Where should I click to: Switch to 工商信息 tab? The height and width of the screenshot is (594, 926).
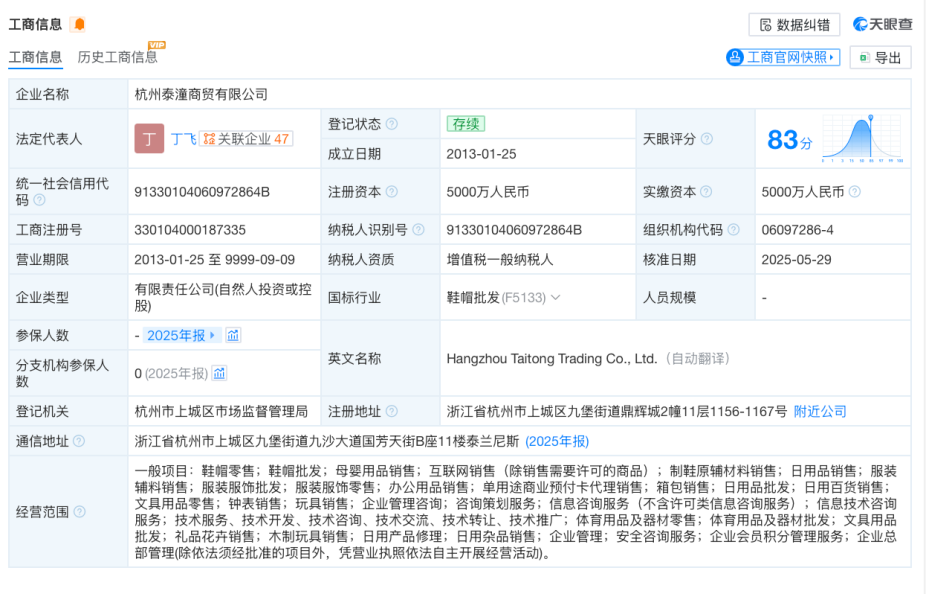[35, 57]
